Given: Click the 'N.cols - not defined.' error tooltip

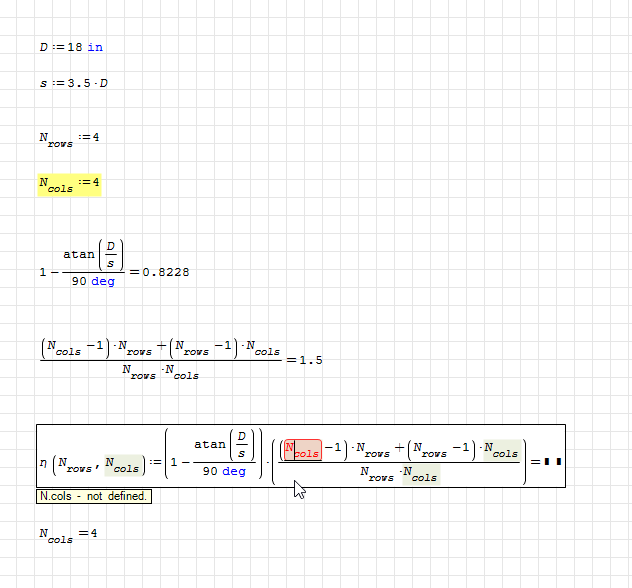Looking at the screenshot, I should tap(94, 496).
